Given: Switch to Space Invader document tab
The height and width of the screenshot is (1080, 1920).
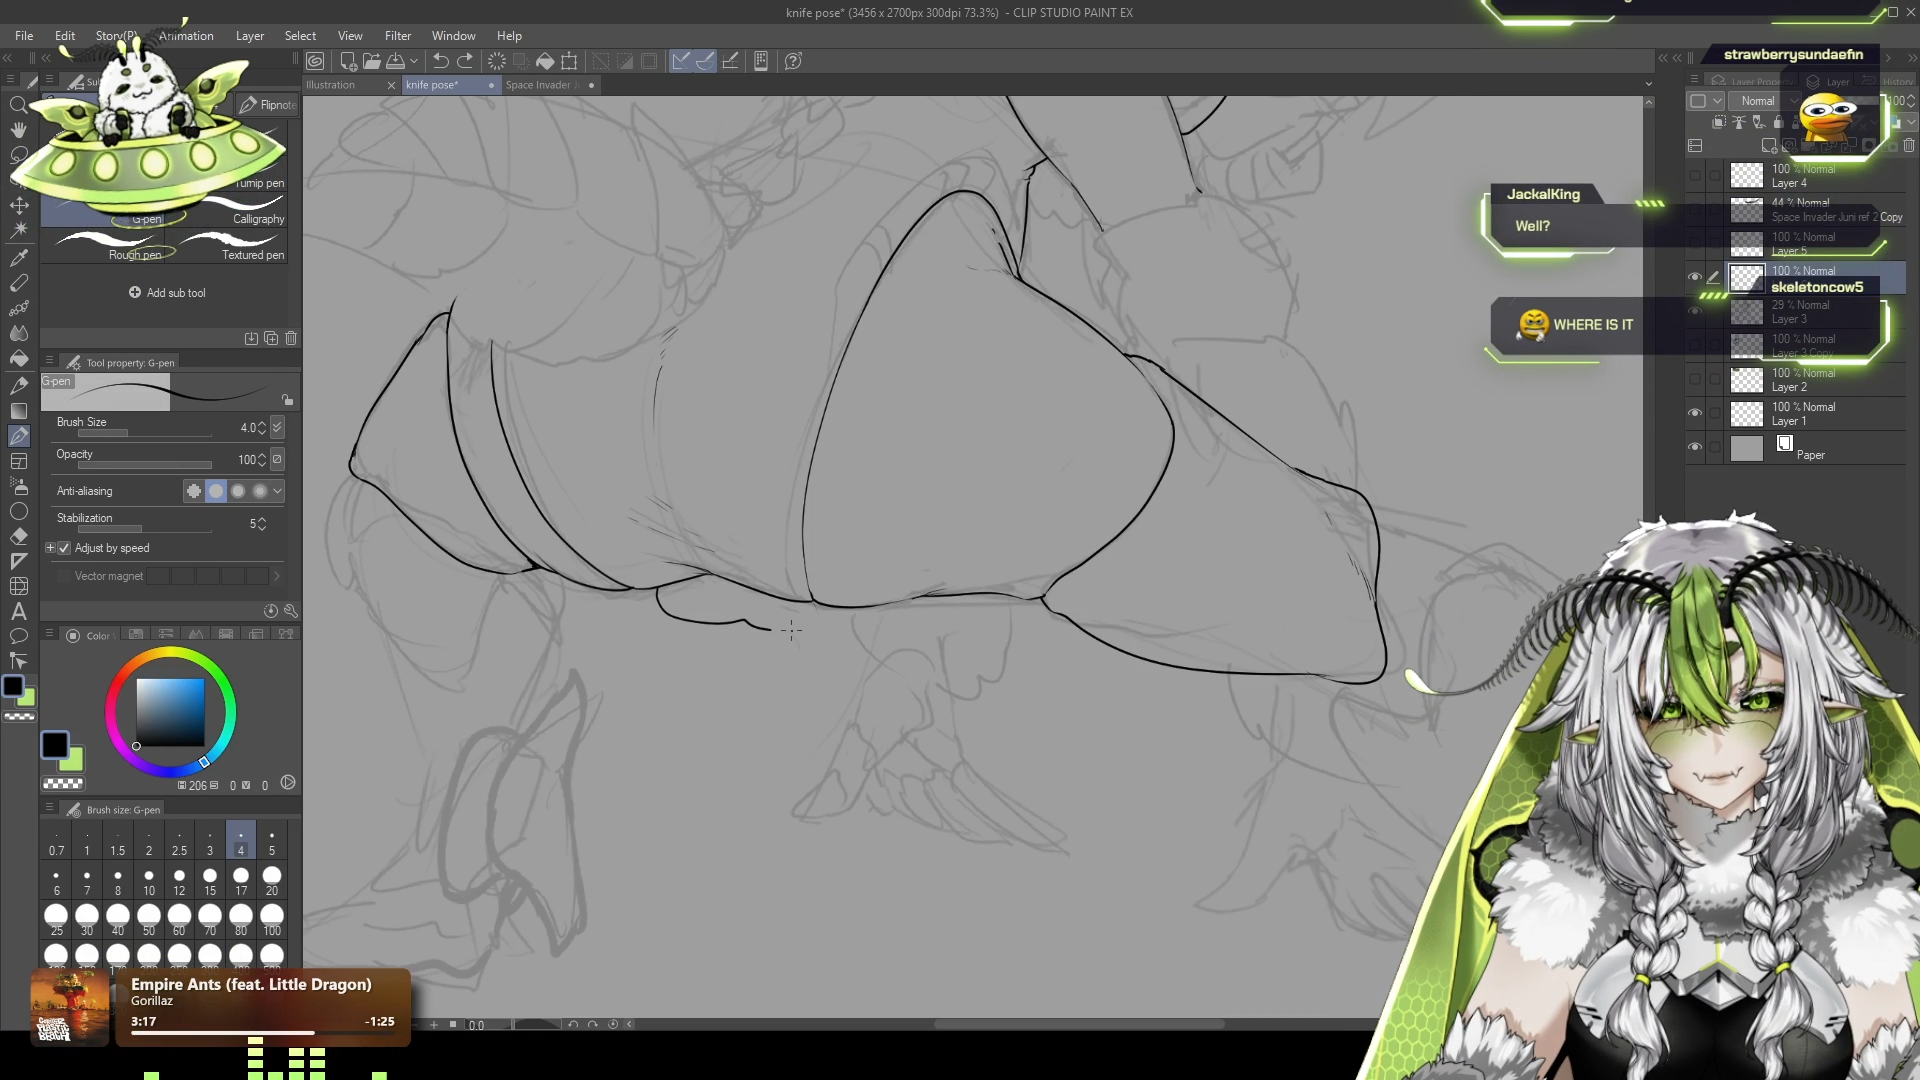Looking at the screenshot, I should tap(540, 85).
